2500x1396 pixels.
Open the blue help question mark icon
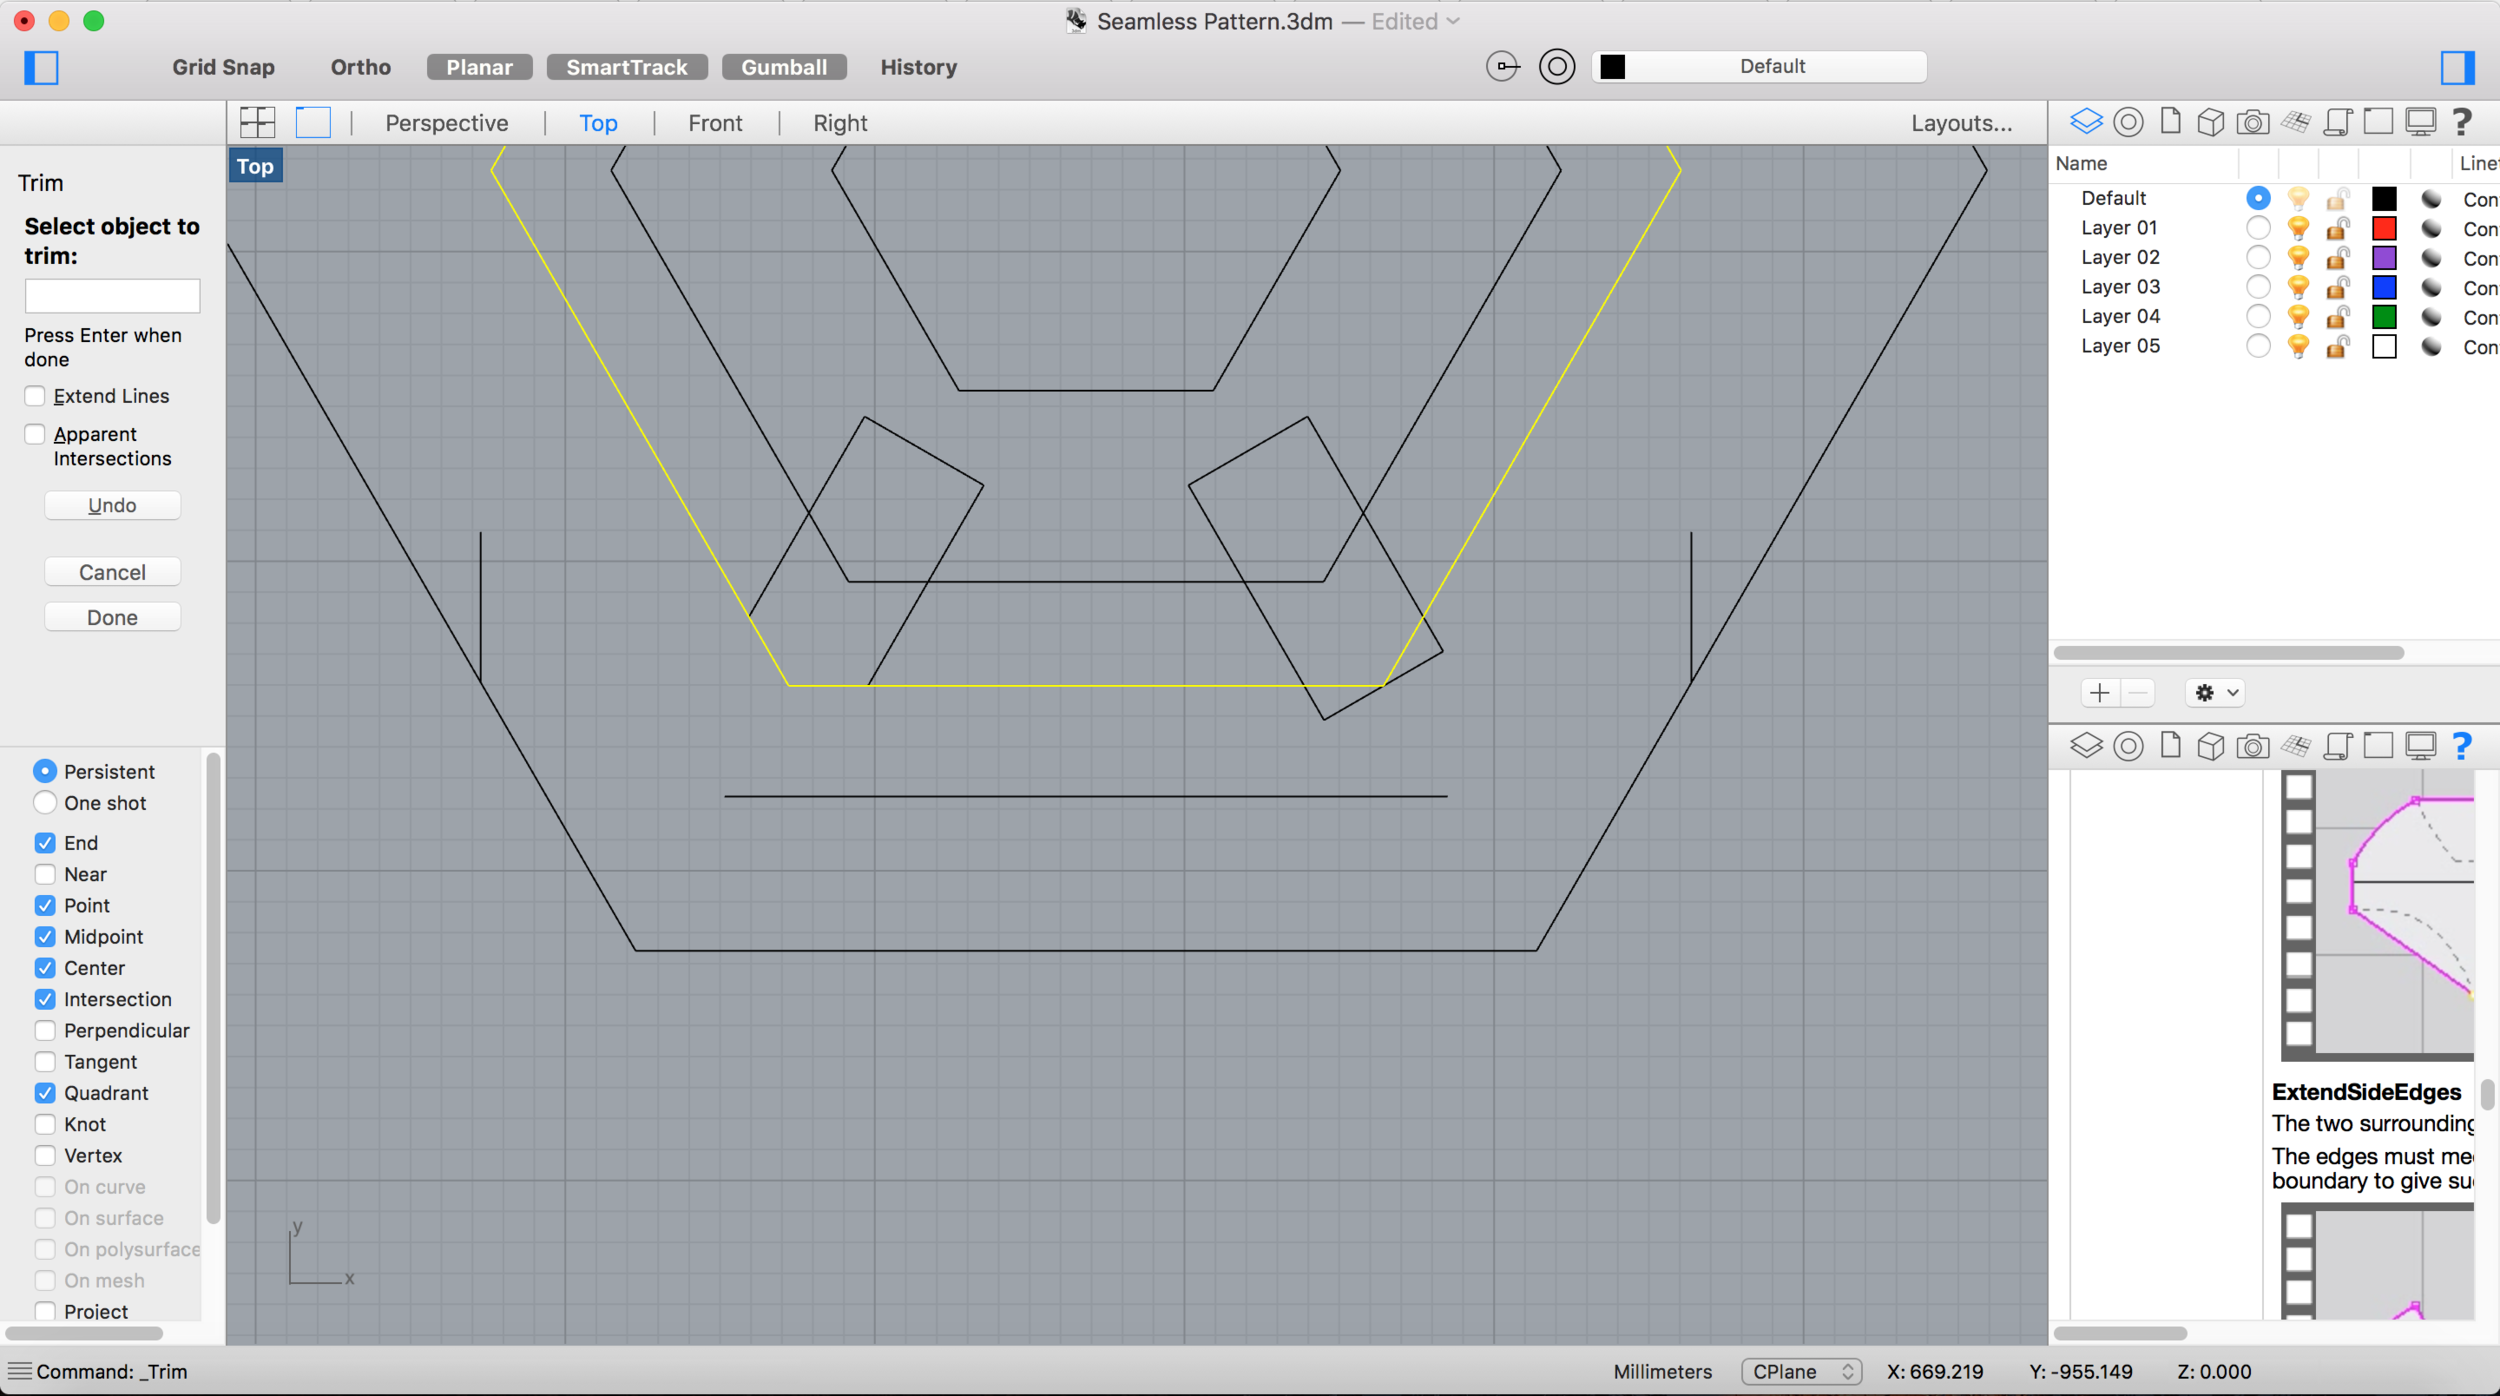tap(2461, 745)
